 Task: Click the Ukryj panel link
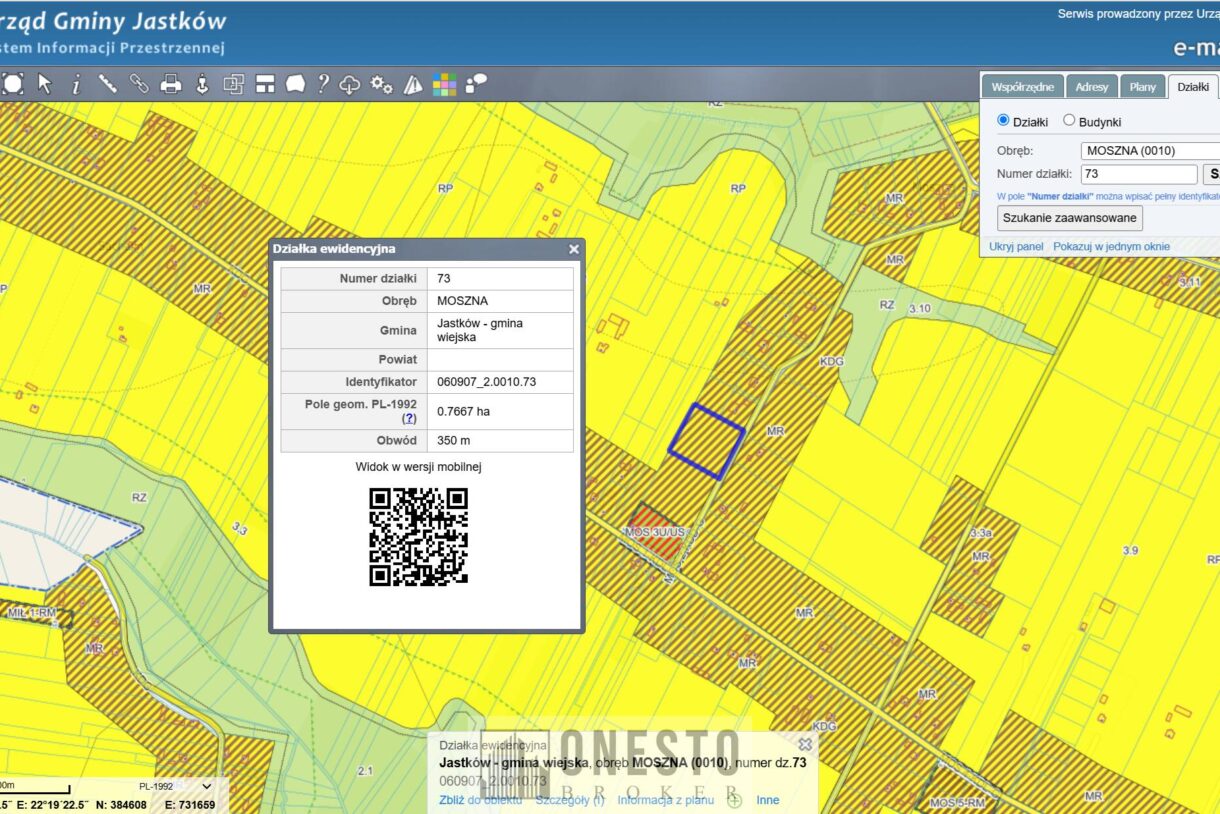[x=1016, y=246]
